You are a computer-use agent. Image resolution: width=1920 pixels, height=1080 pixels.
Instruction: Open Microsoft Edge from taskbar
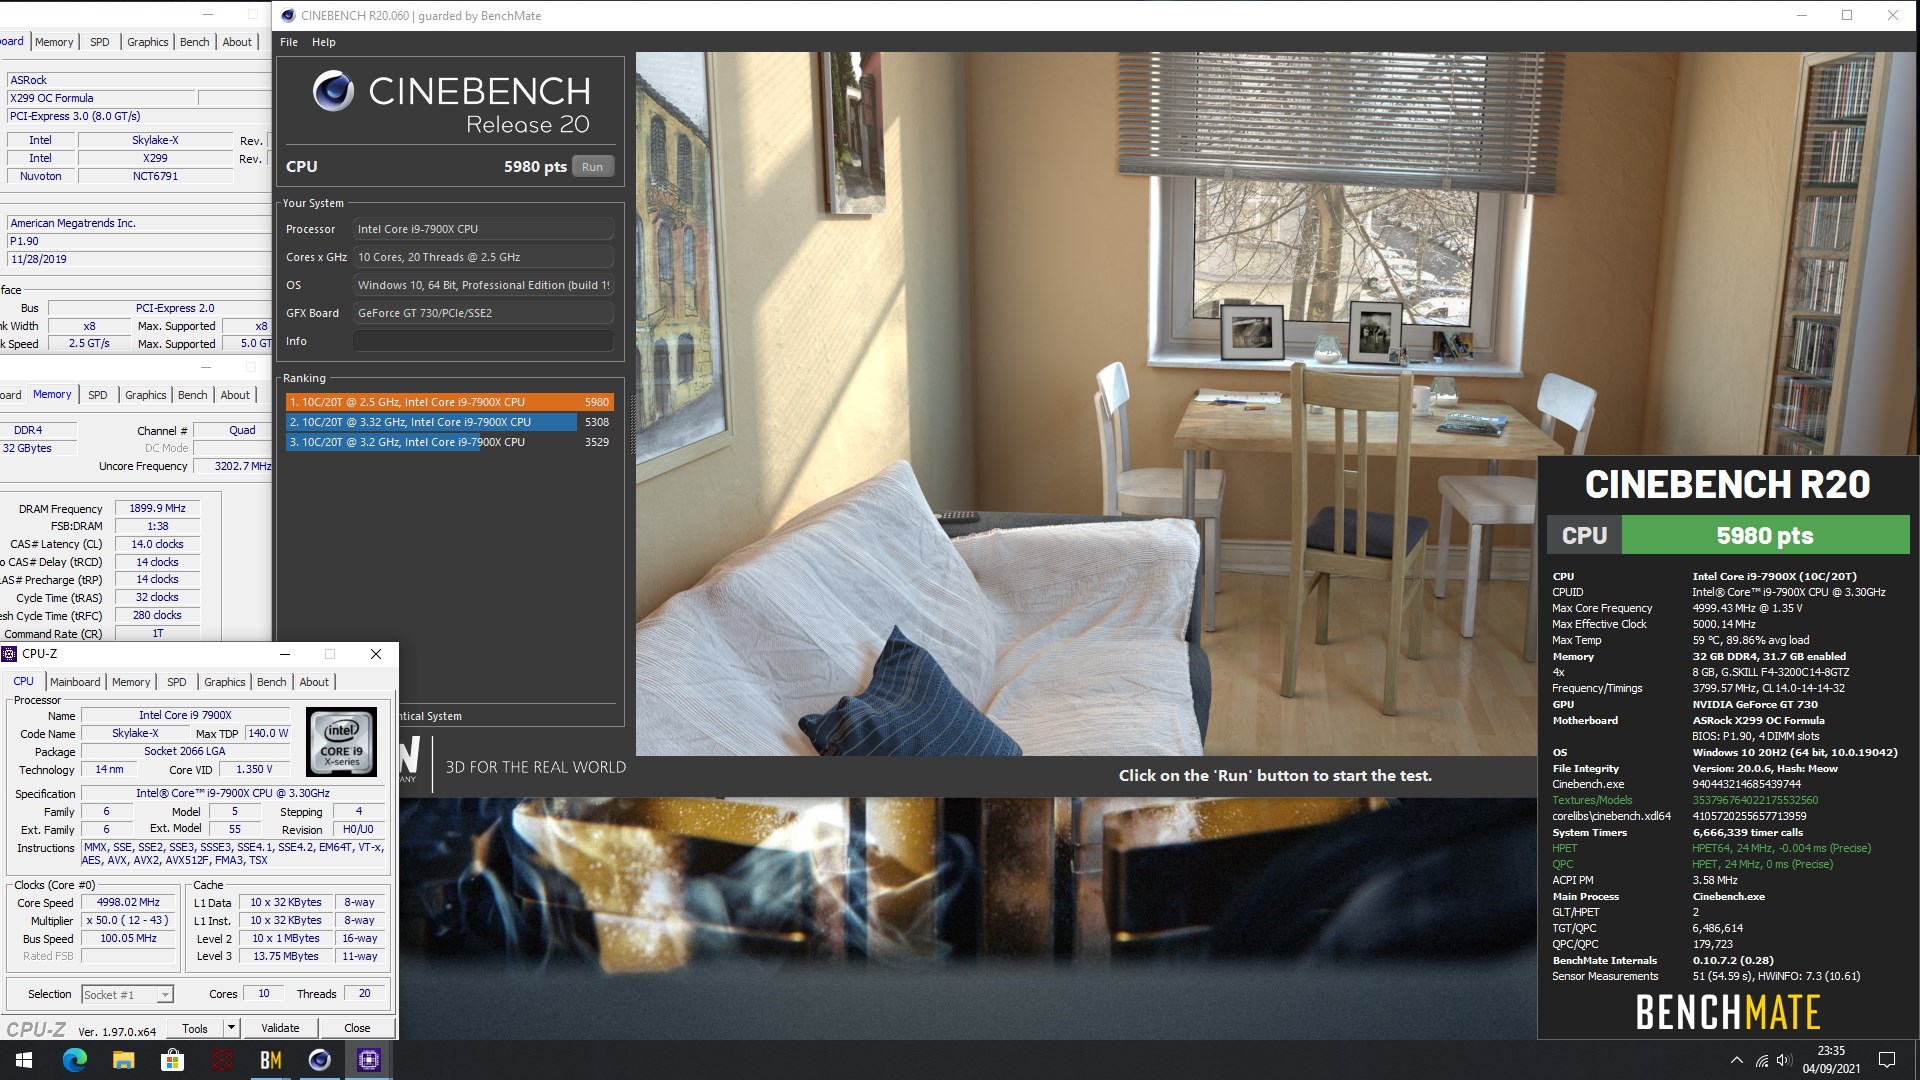coord(74,1060)
